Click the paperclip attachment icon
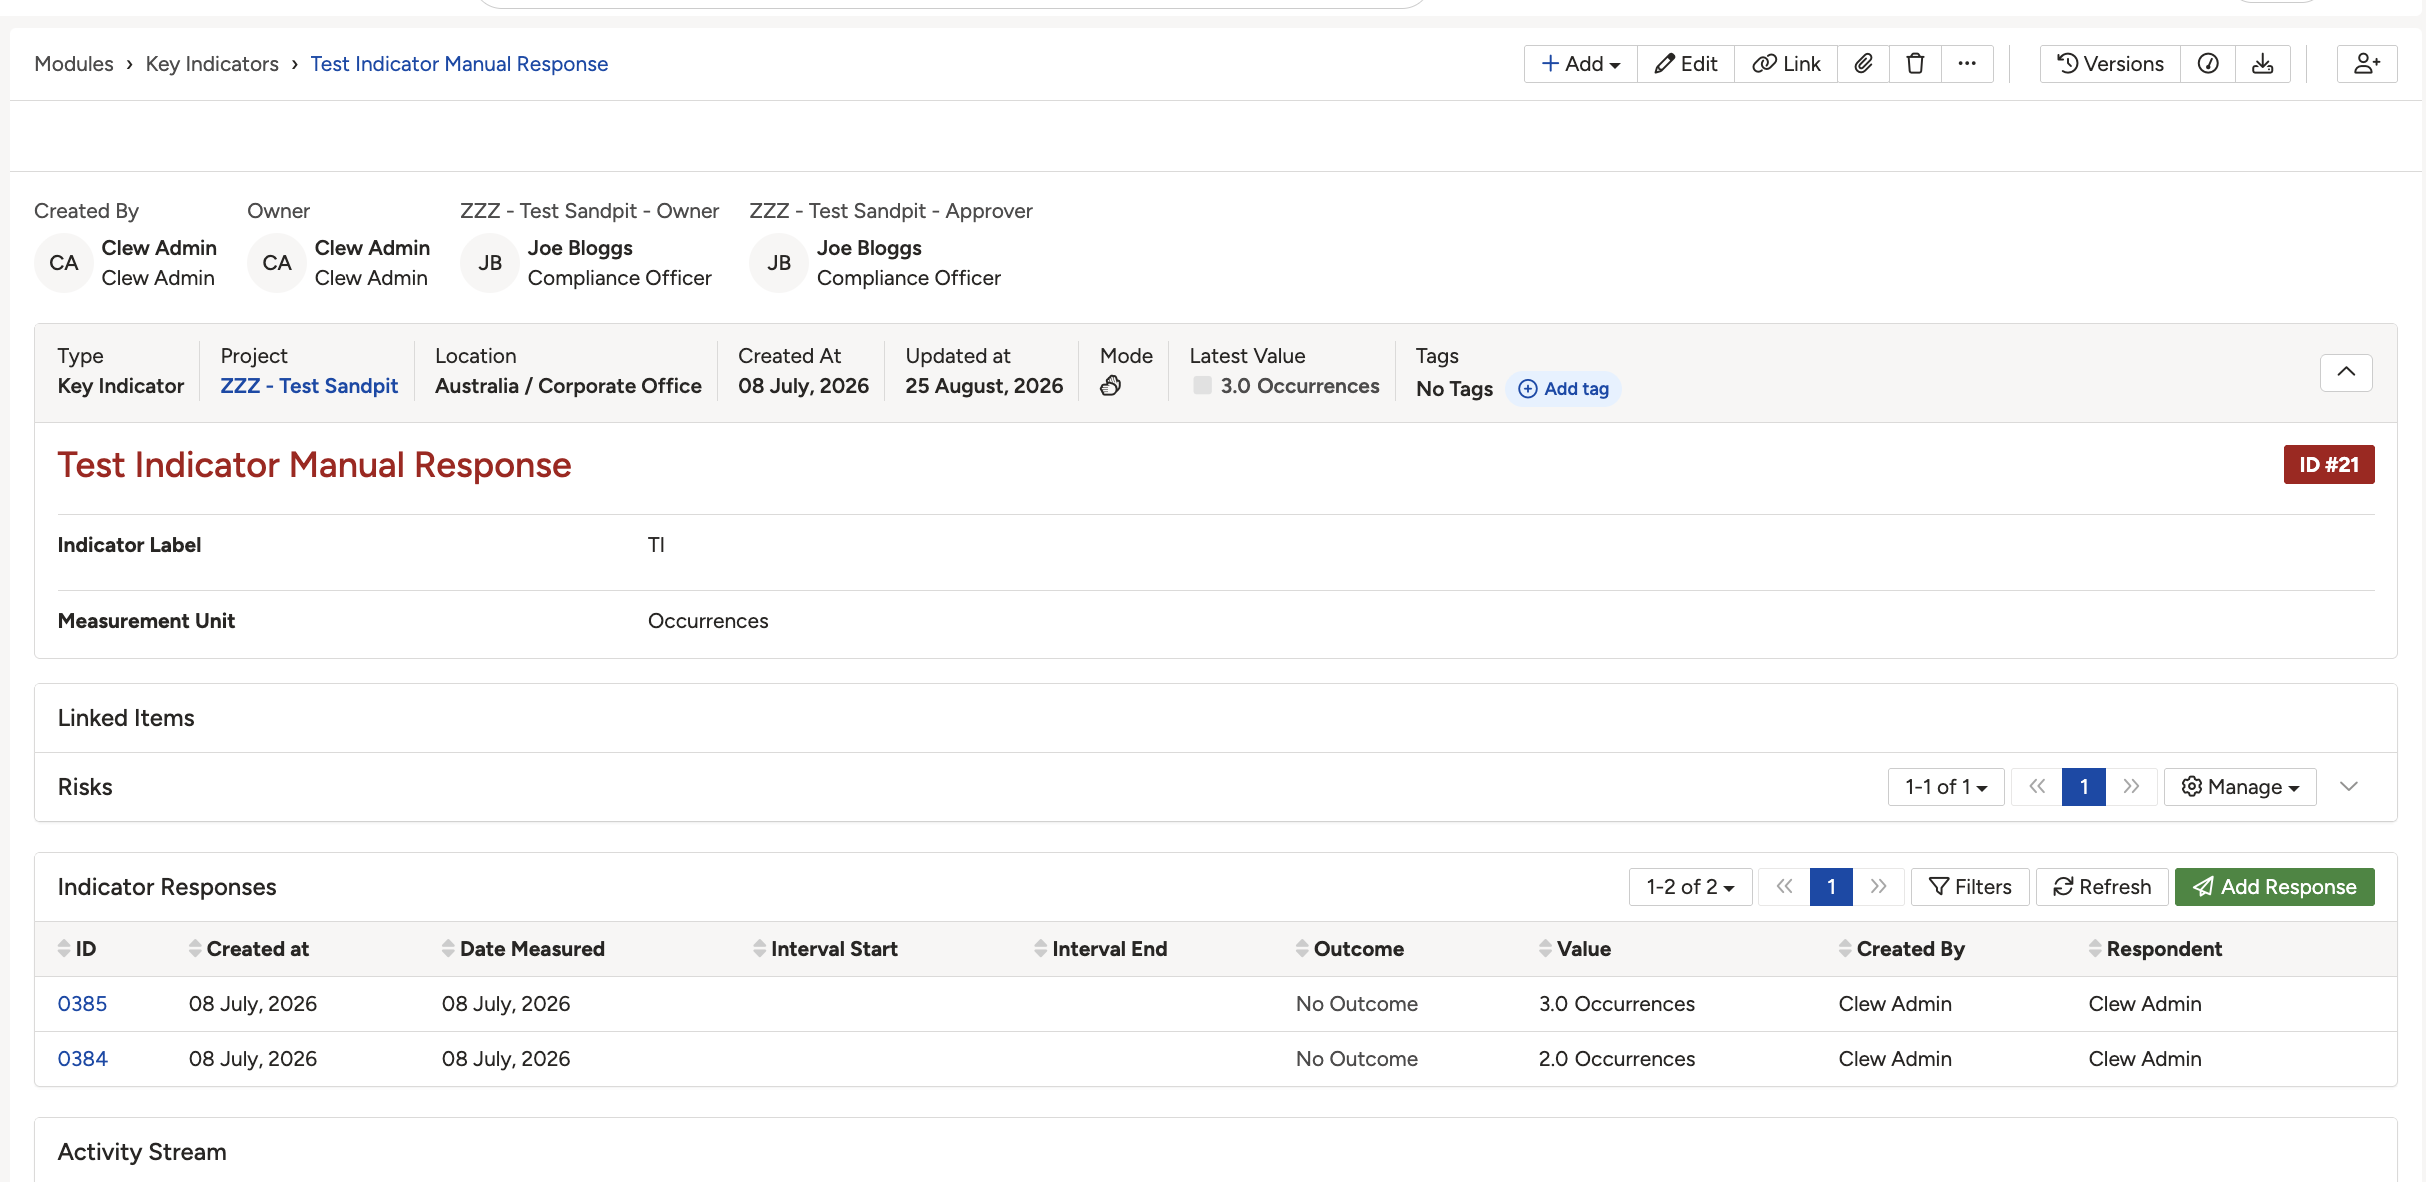This screenshot has width=2426, height=1182. point(1863,64)
